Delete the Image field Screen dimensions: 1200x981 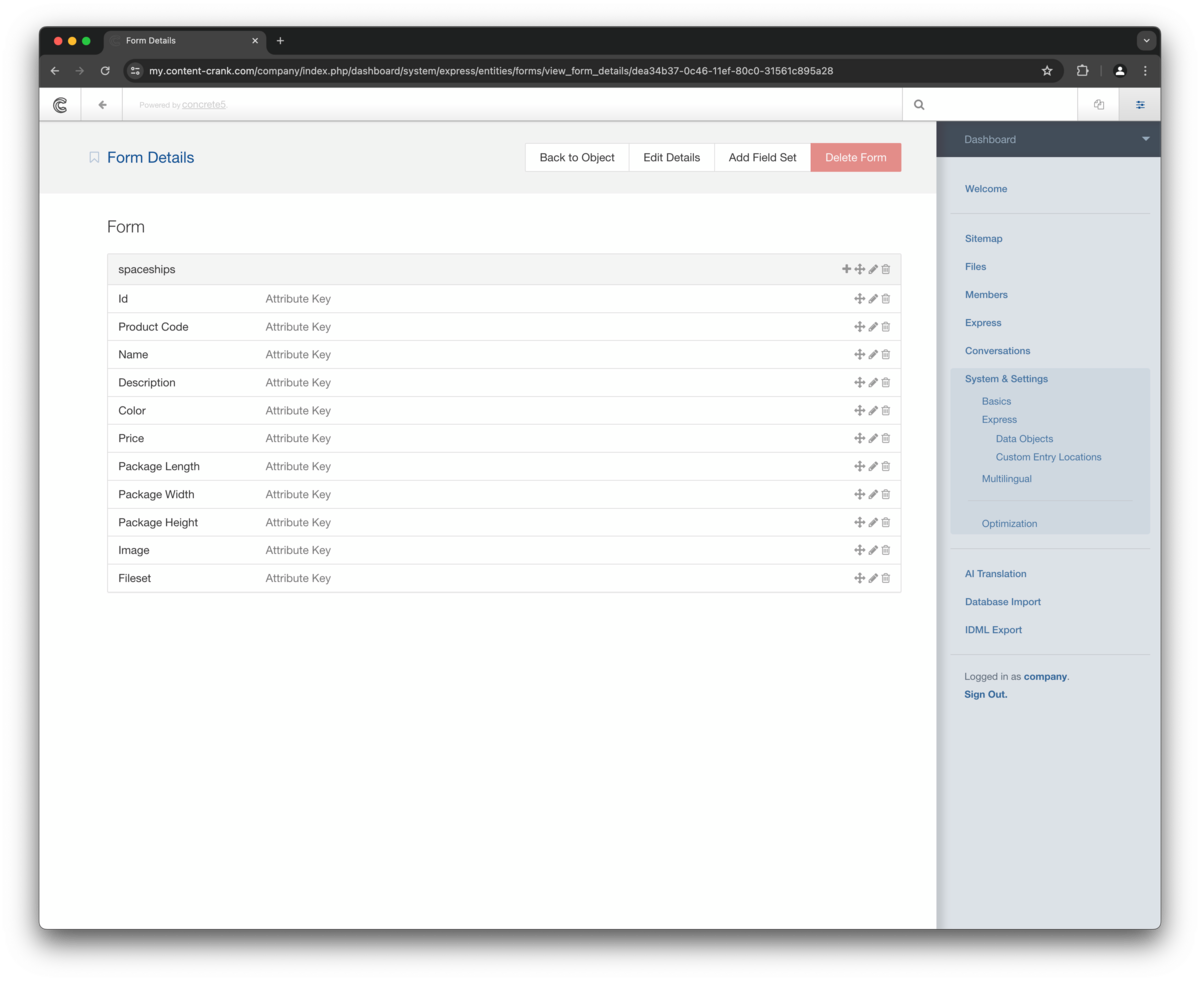pyautogui.click(x=886, y=551)
